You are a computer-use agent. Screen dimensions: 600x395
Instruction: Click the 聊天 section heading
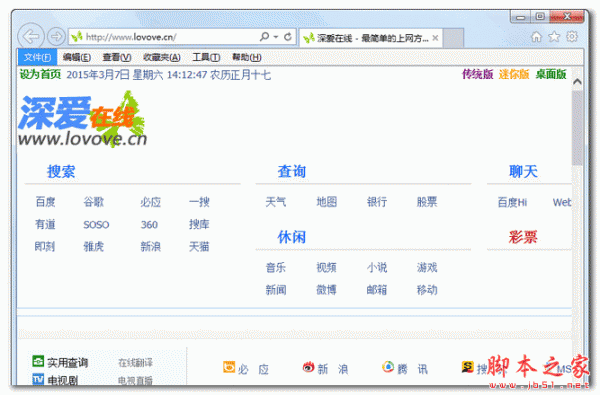coord(523,171)
